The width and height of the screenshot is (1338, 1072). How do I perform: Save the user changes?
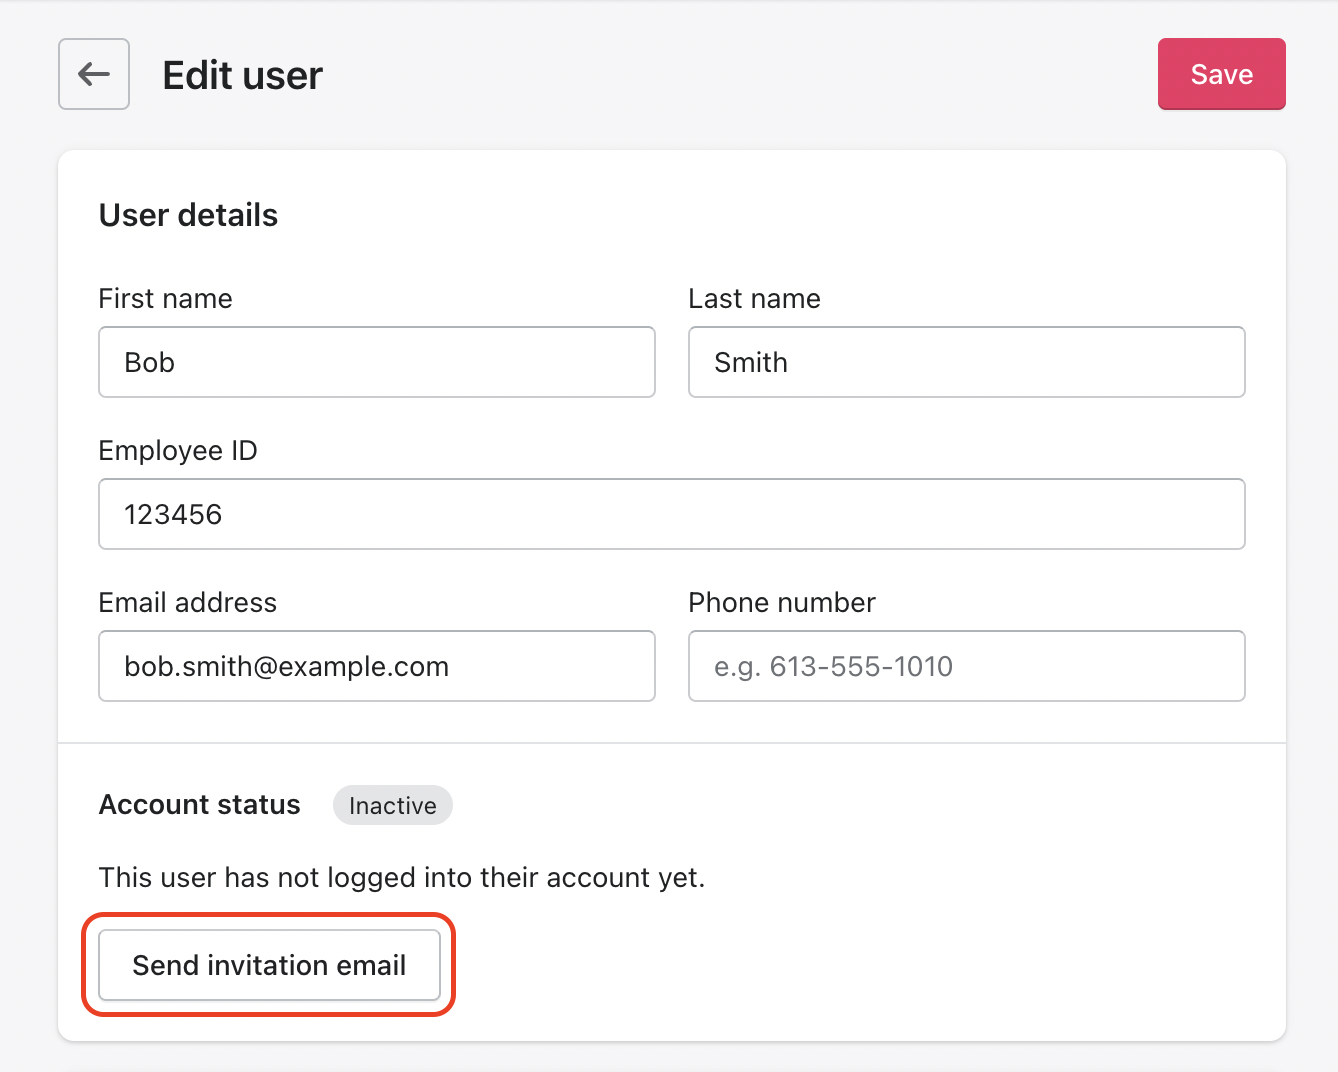pos(1221,74)
